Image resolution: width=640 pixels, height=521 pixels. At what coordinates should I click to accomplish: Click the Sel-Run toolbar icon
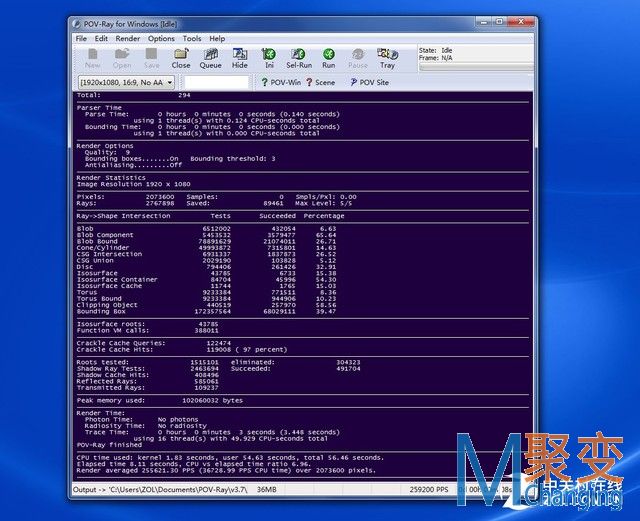[x=299, y=58]
